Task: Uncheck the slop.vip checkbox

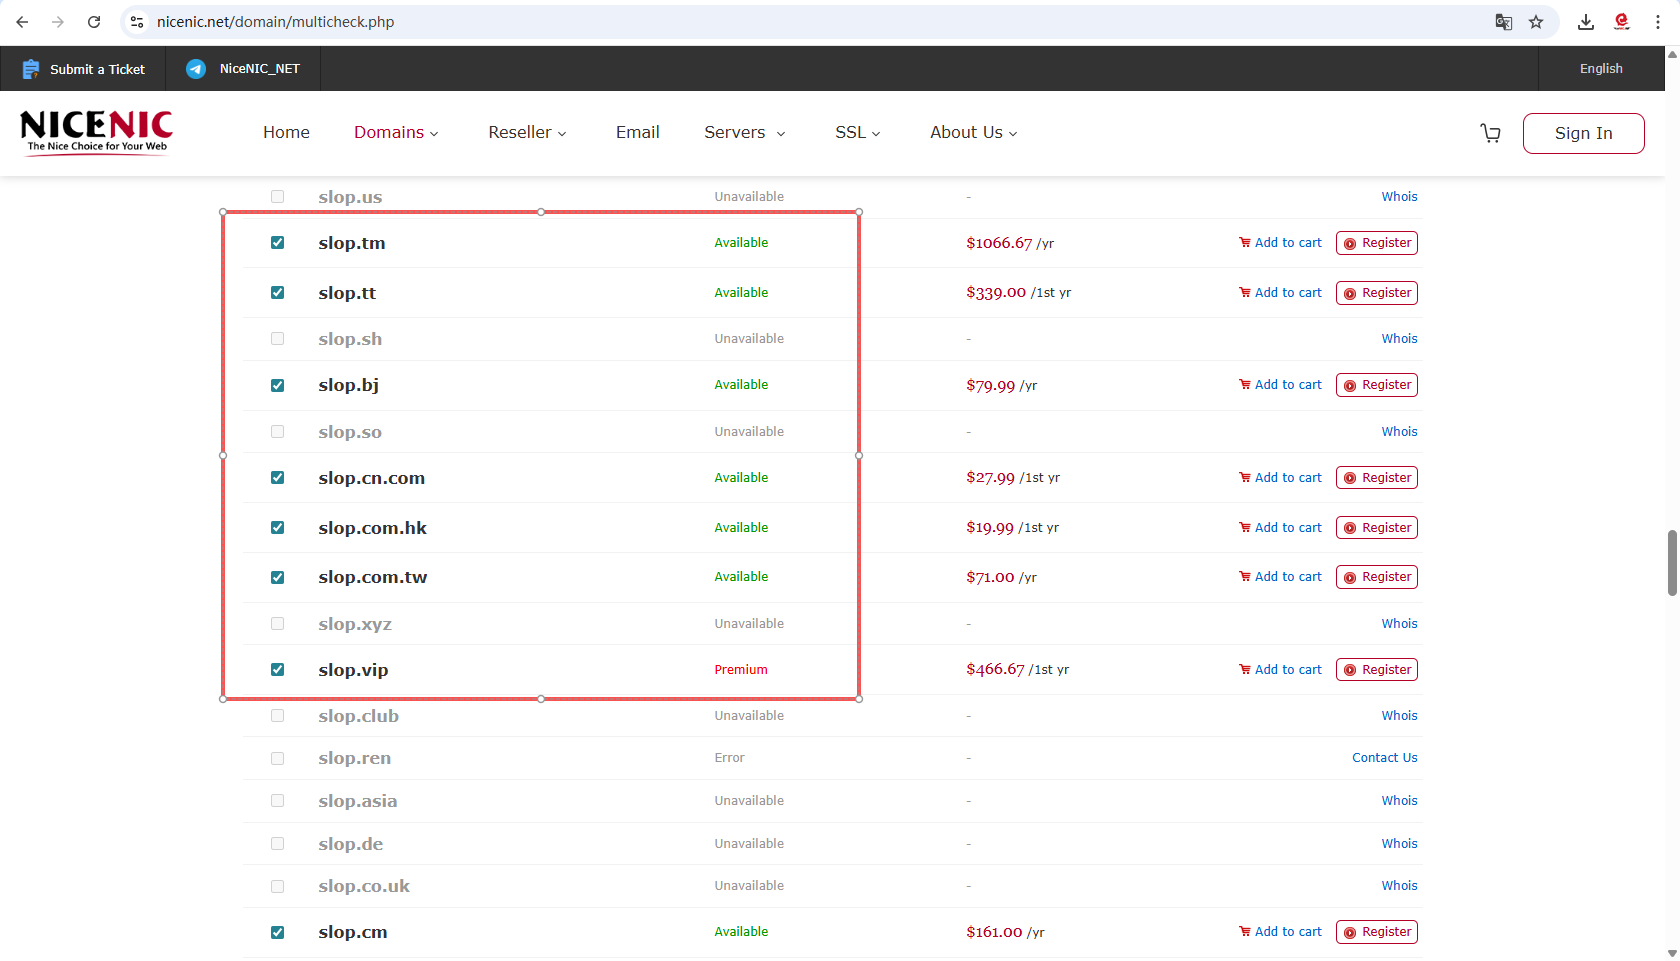Action: tap(277, 669)
